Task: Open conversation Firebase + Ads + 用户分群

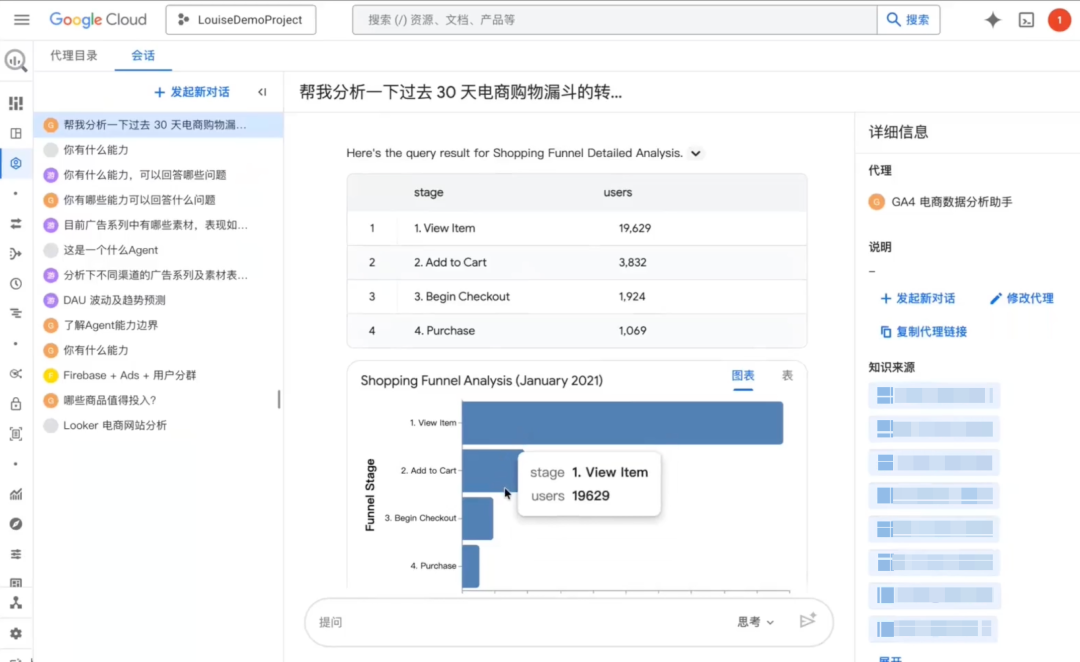Action: [158, 375]
